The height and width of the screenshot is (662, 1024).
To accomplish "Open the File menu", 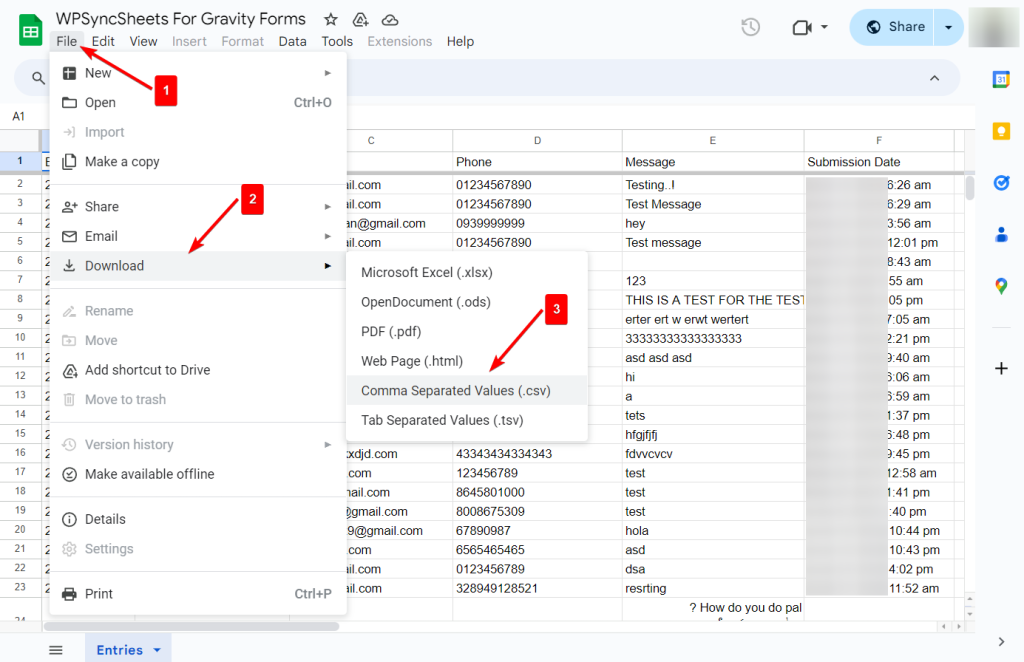I will coord(67,41).
